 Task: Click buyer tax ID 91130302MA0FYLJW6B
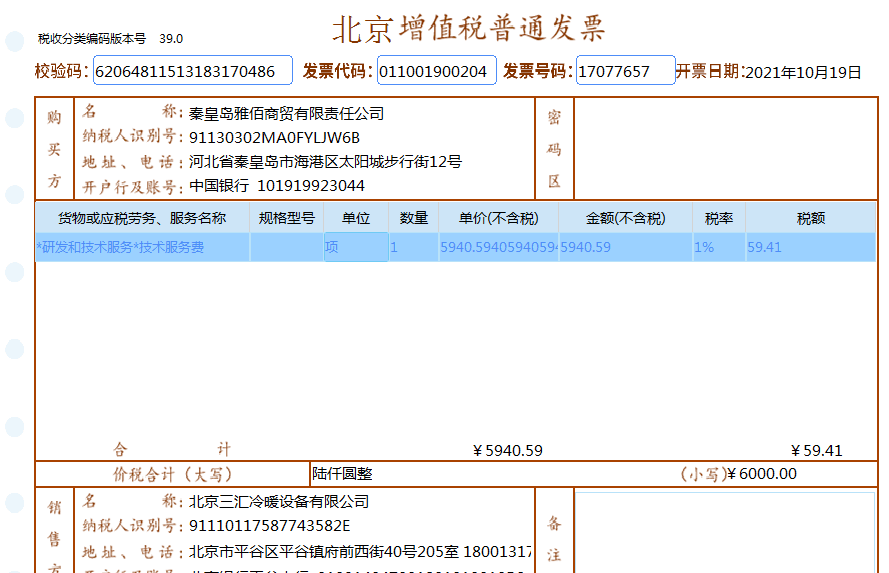[274, 138]
